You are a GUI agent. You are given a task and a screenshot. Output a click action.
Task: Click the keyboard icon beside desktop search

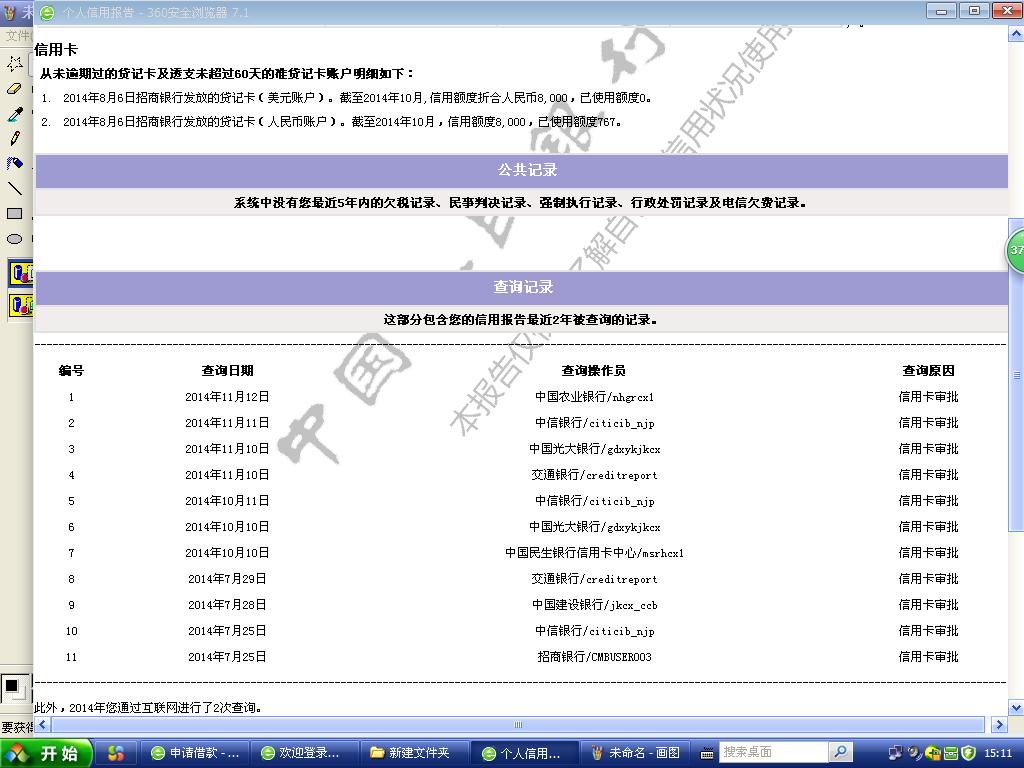[706, 754]
